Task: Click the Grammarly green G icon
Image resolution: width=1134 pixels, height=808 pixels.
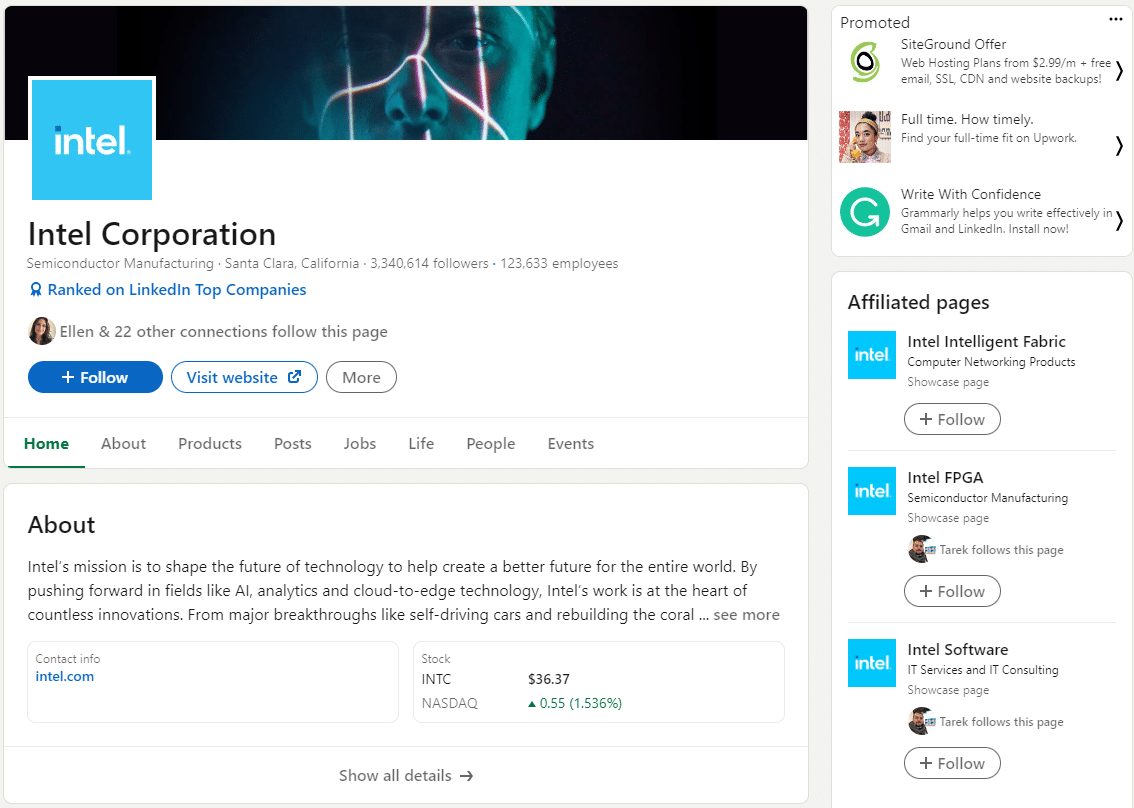Action: pos(864,212)
